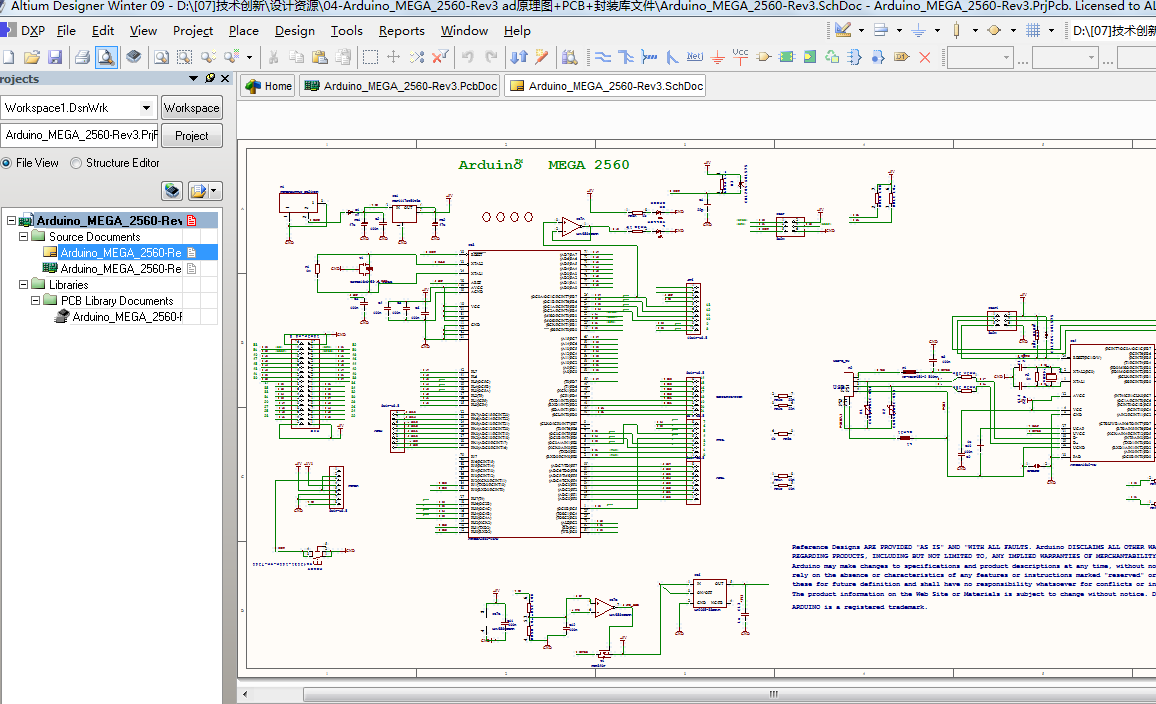Place part gate-shaped icon
Image resolution: width=1156 pixels, height=704 pixels.
(x=764, y=57)
